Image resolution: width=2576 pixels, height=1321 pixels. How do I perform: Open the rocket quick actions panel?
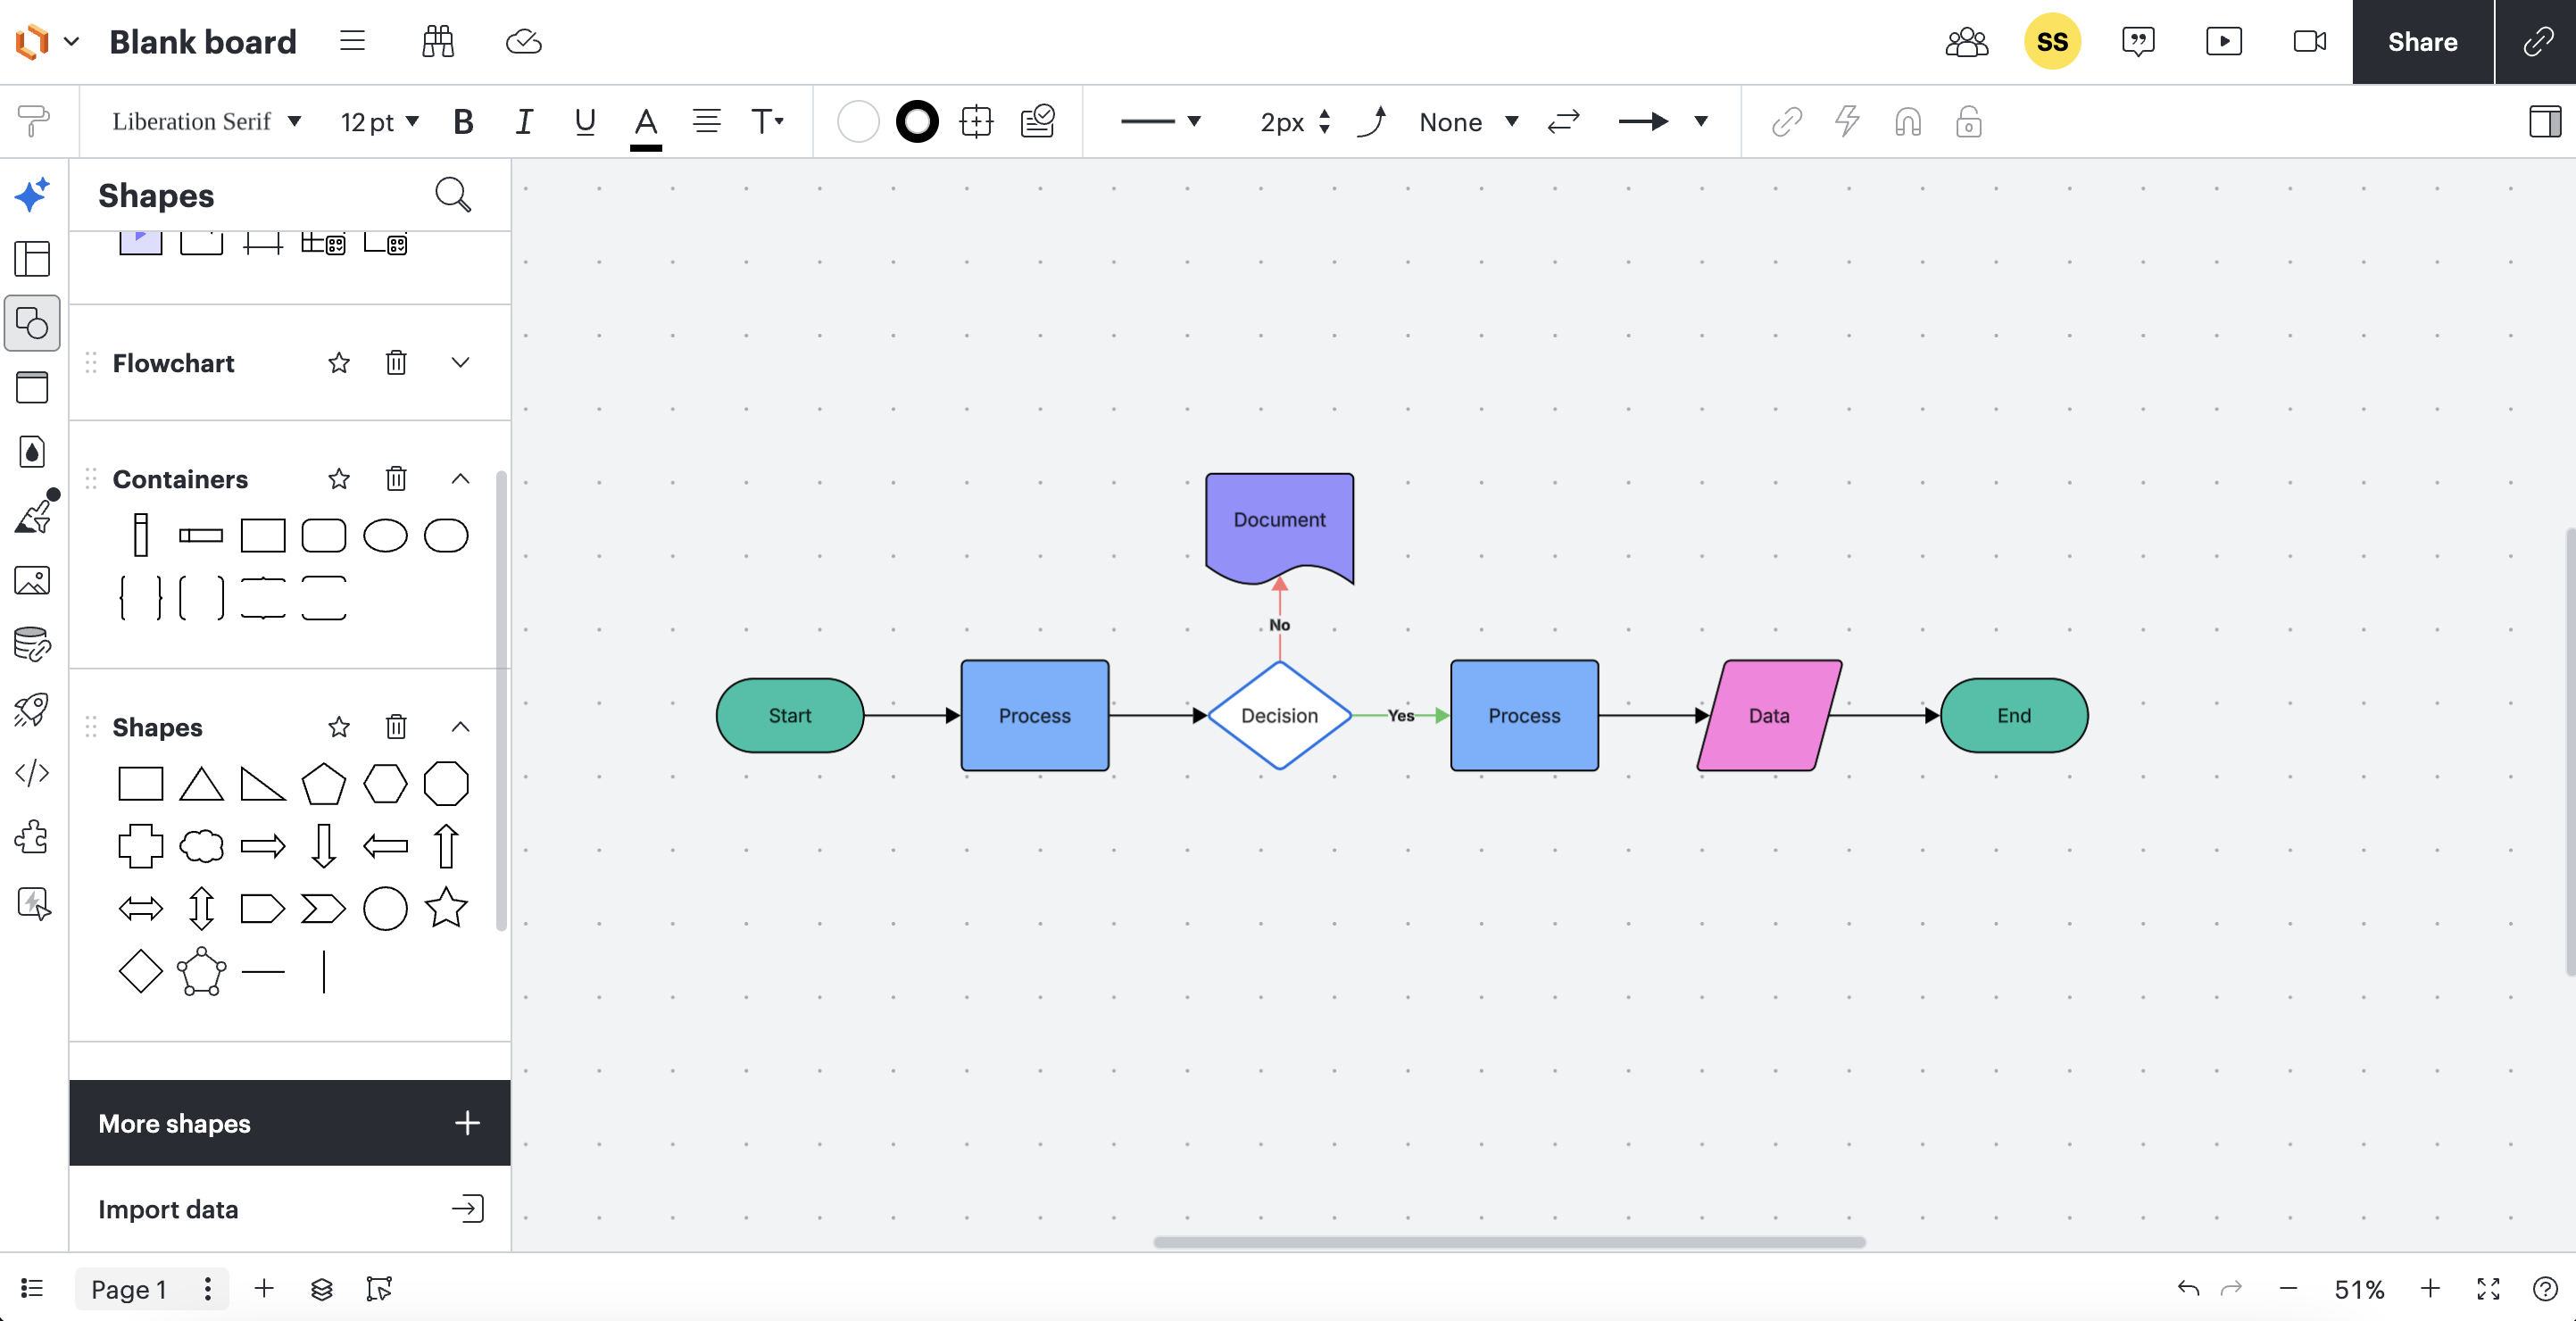point(32,709)
